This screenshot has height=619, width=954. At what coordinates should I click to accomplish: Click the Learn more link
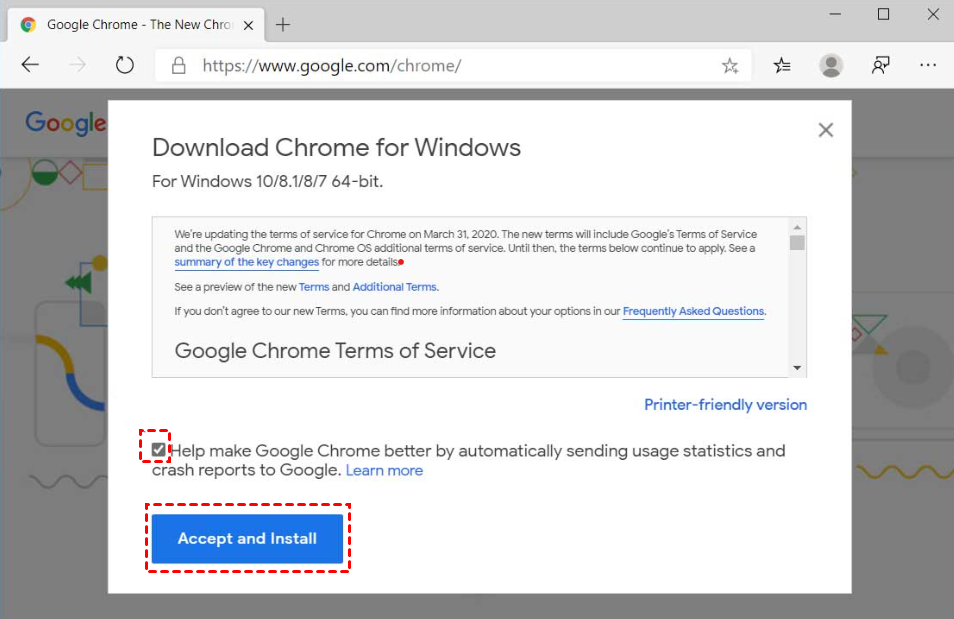click(x=384, y=470)
